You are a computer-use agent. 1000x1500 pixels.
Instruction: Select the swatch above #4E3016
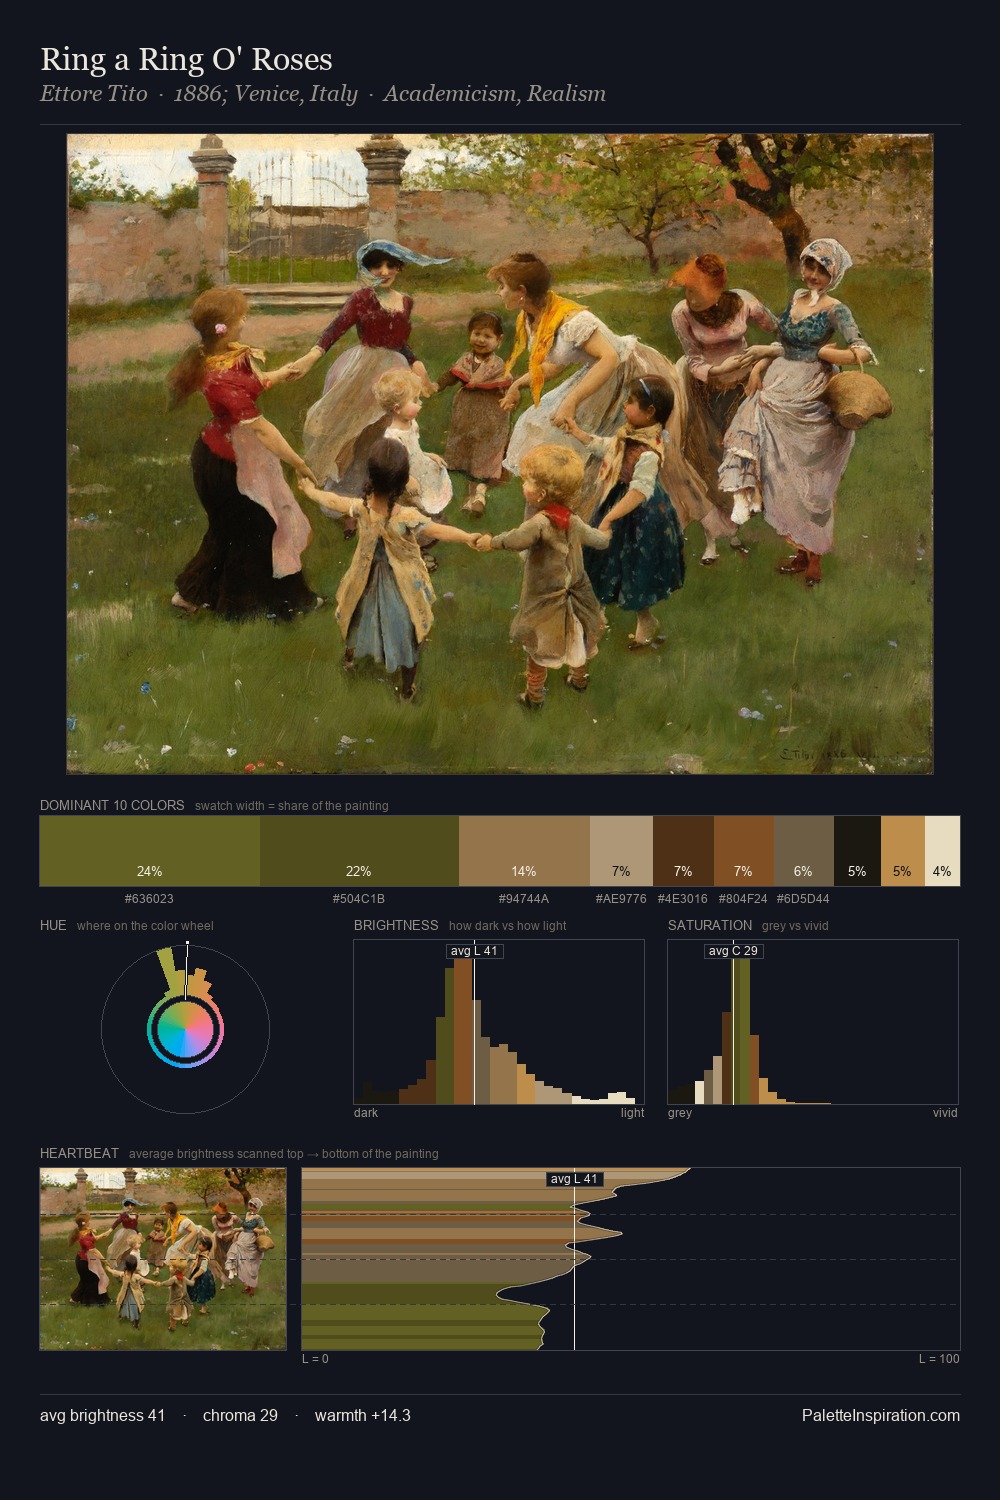(683, 851)
